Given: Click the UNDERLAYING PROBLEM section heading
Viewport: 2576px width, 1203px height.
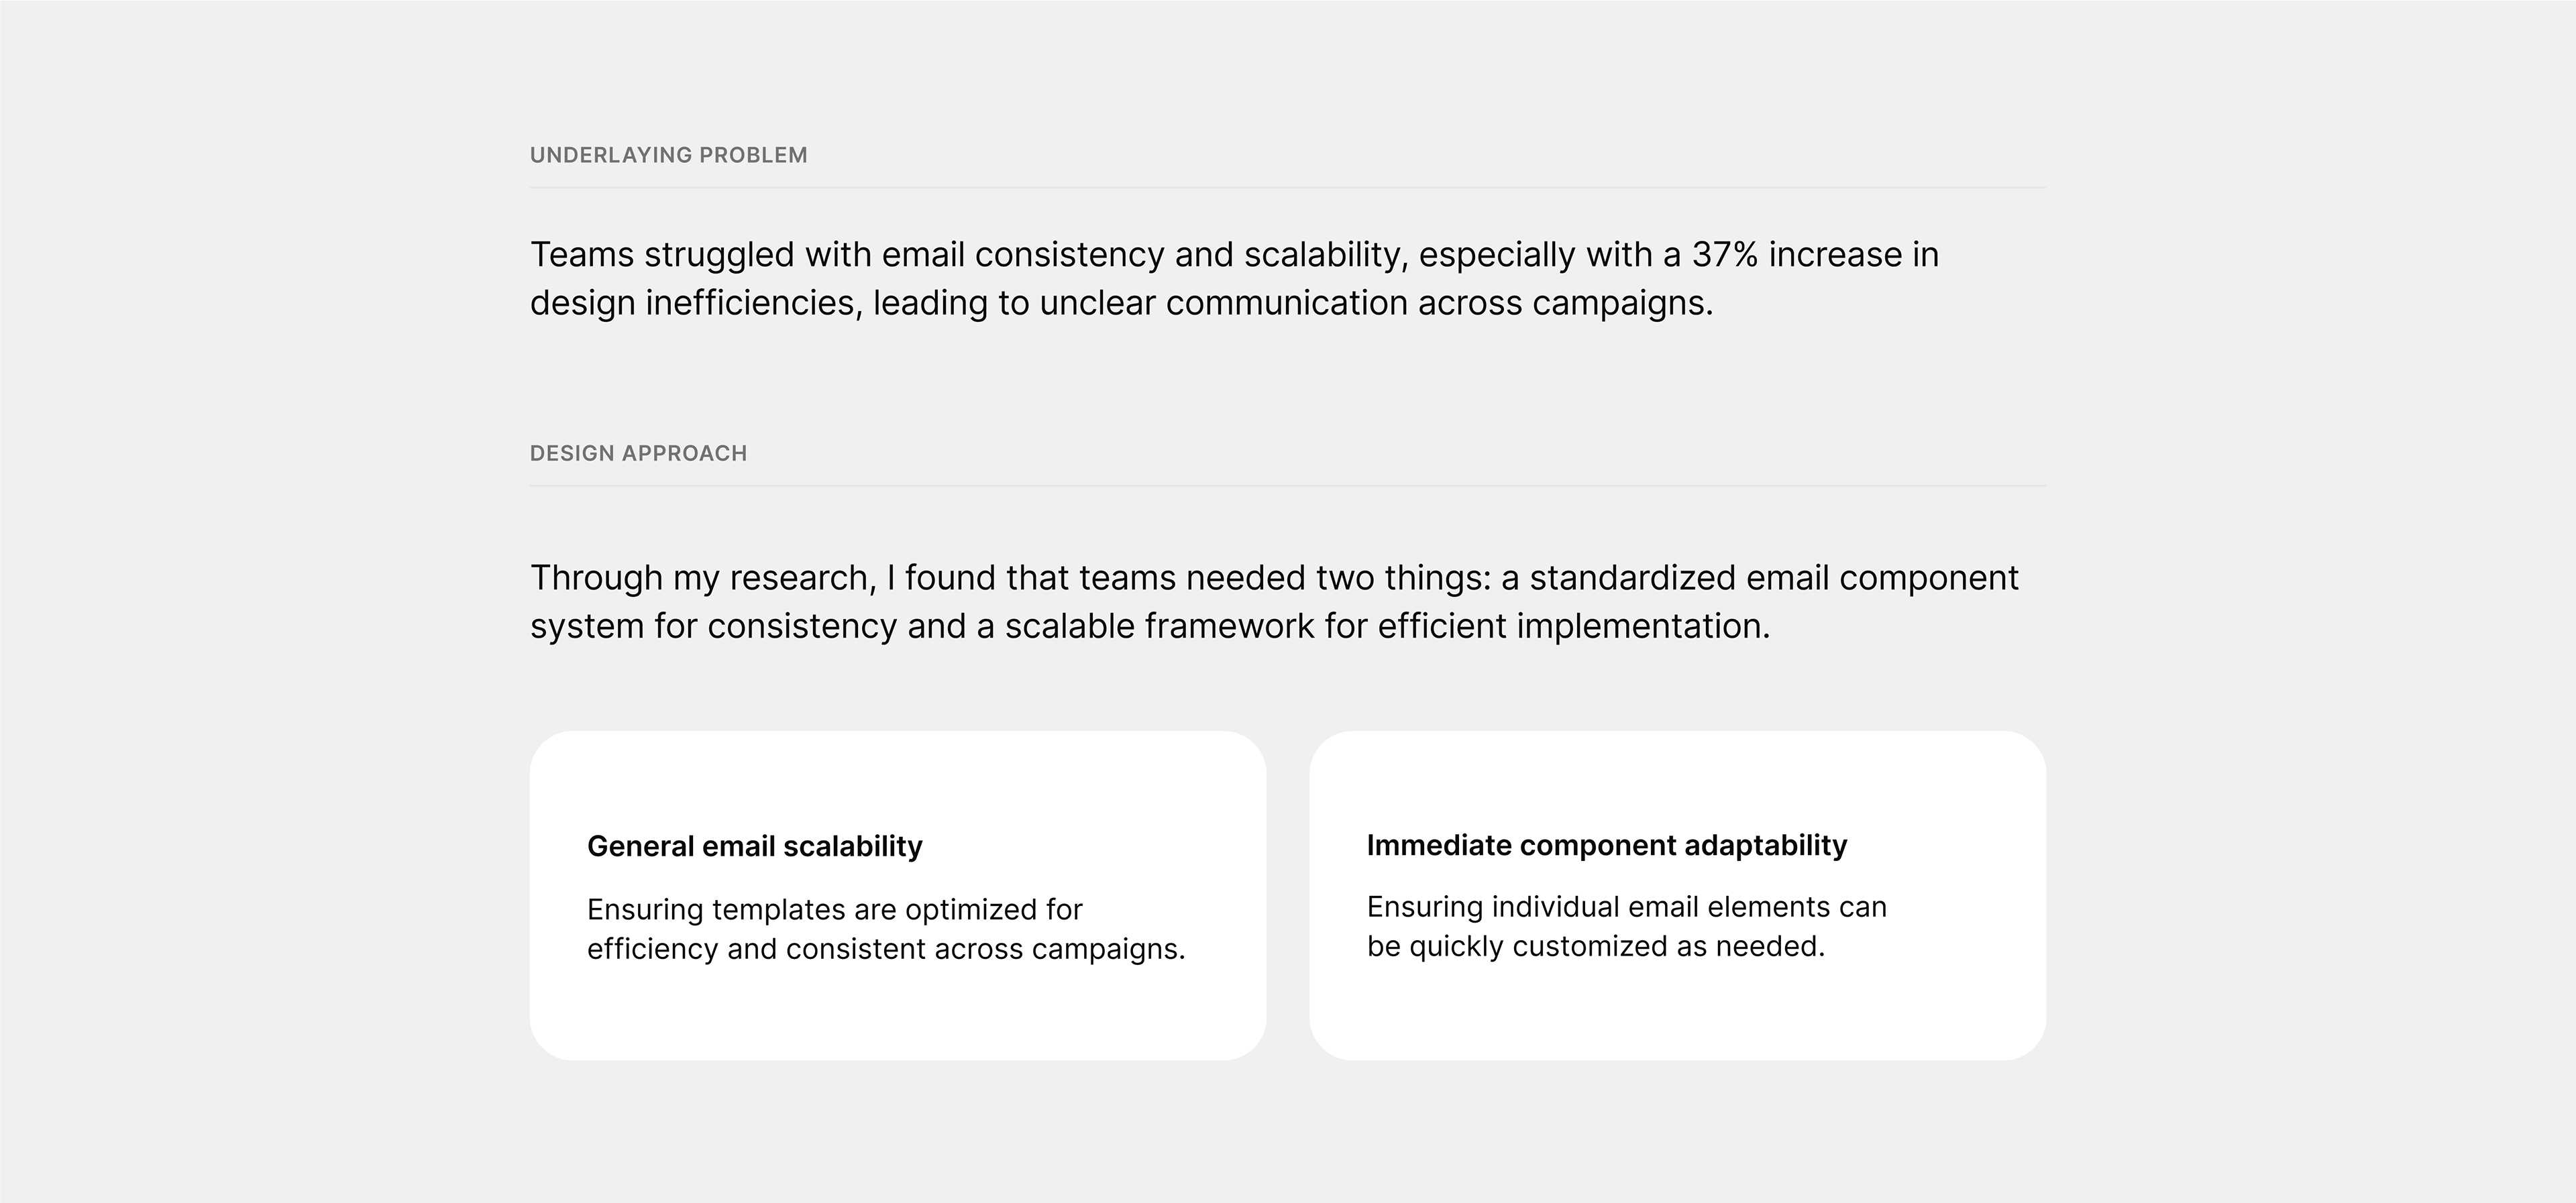Looking at the screenshot, I should pyautogui.click(x=668, y=155).
